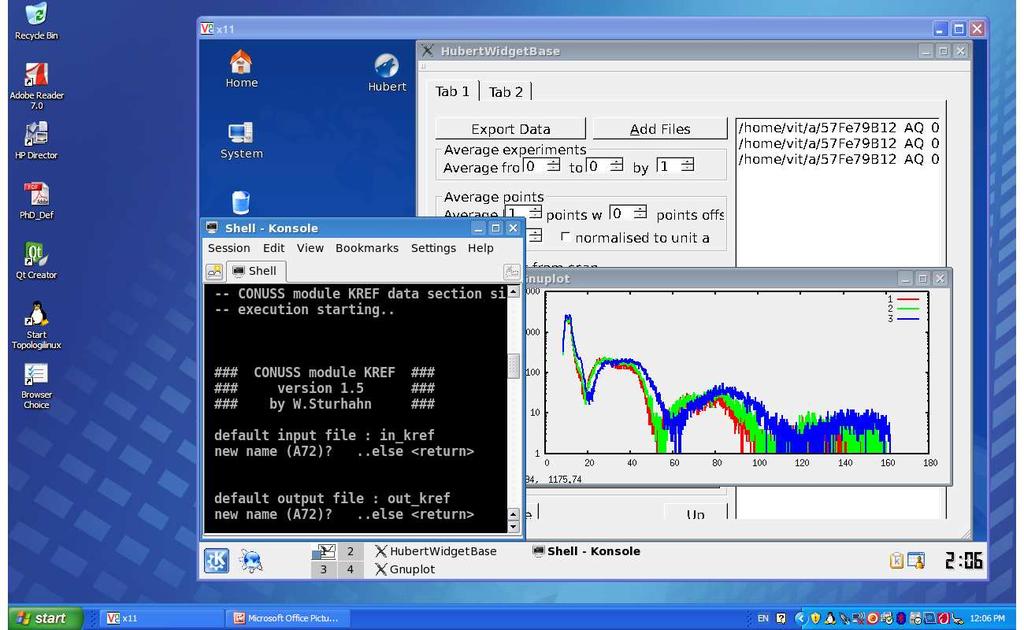Open the Bookmarks menu in Konsole
The width and height of the screenshot is (1024, 630).
(367, 248)
